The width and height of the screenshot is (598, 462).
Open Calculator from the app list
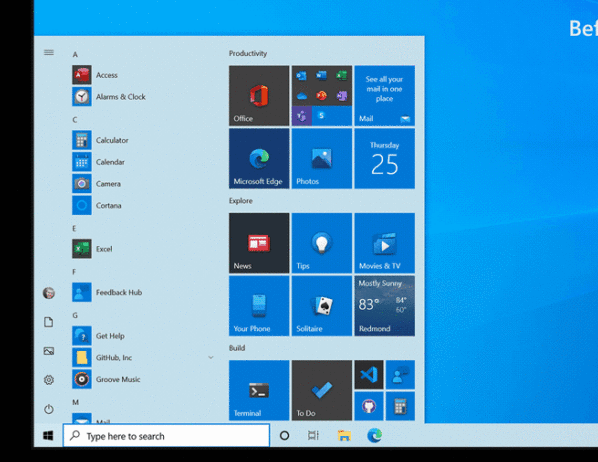(x=143, y=140)
